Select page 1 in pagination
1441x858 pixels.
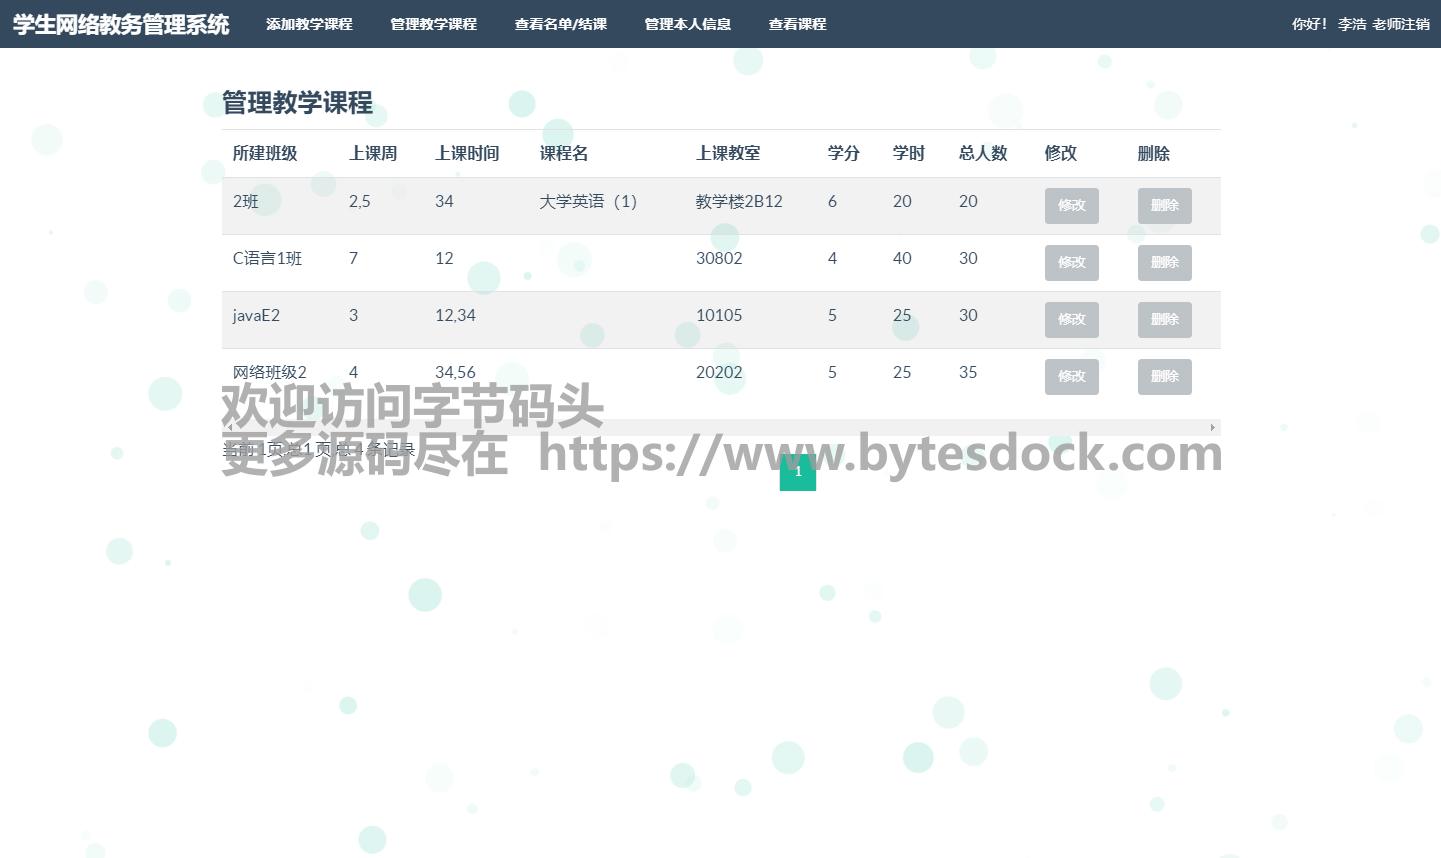(797, 472)
